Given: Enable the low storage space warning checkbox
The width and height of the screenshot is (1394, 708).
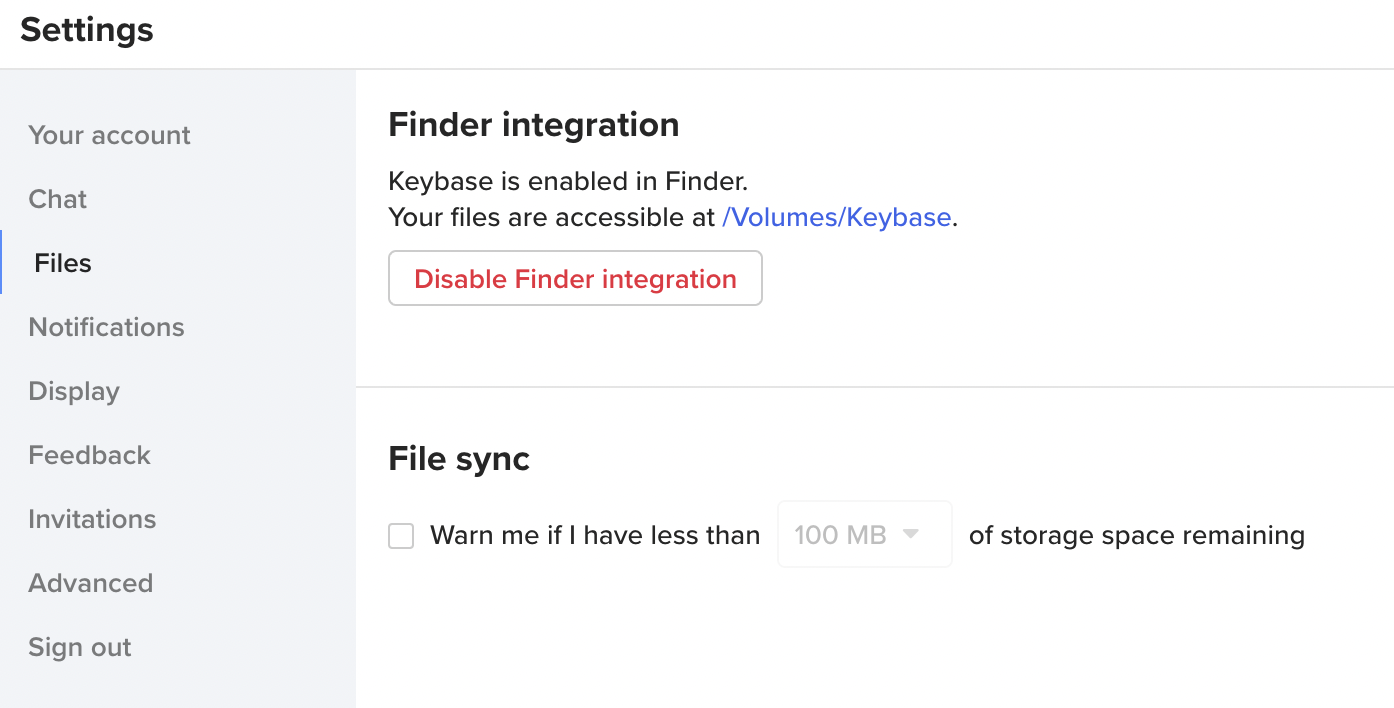Looking at the screenshot, I should coord(401,536).
